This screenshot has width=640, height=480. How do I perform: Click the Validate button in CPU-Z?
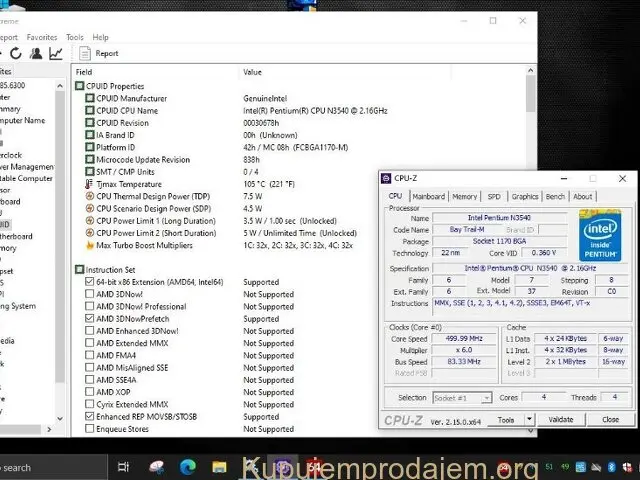point(561,420)
